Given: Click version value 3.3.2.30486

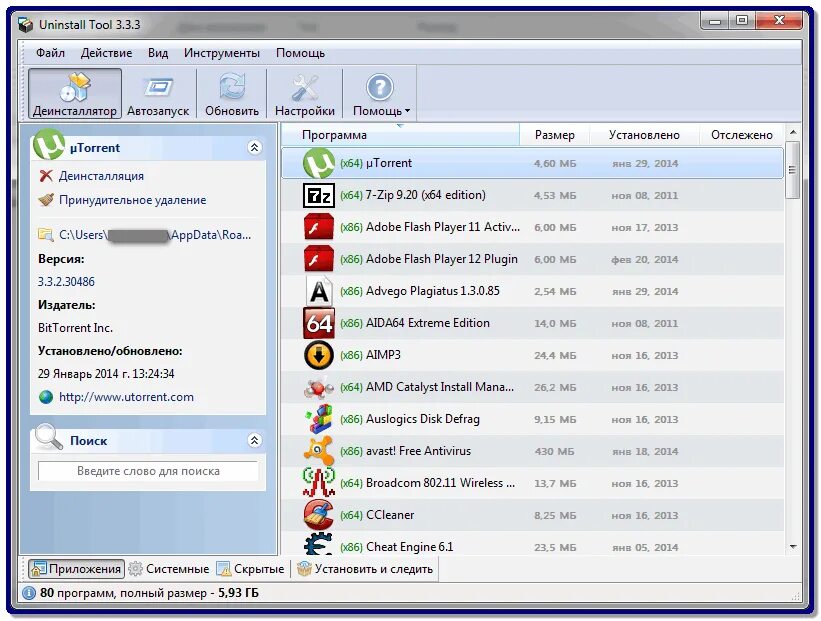Looking at the screenshot, I should (x=66, y=282).
